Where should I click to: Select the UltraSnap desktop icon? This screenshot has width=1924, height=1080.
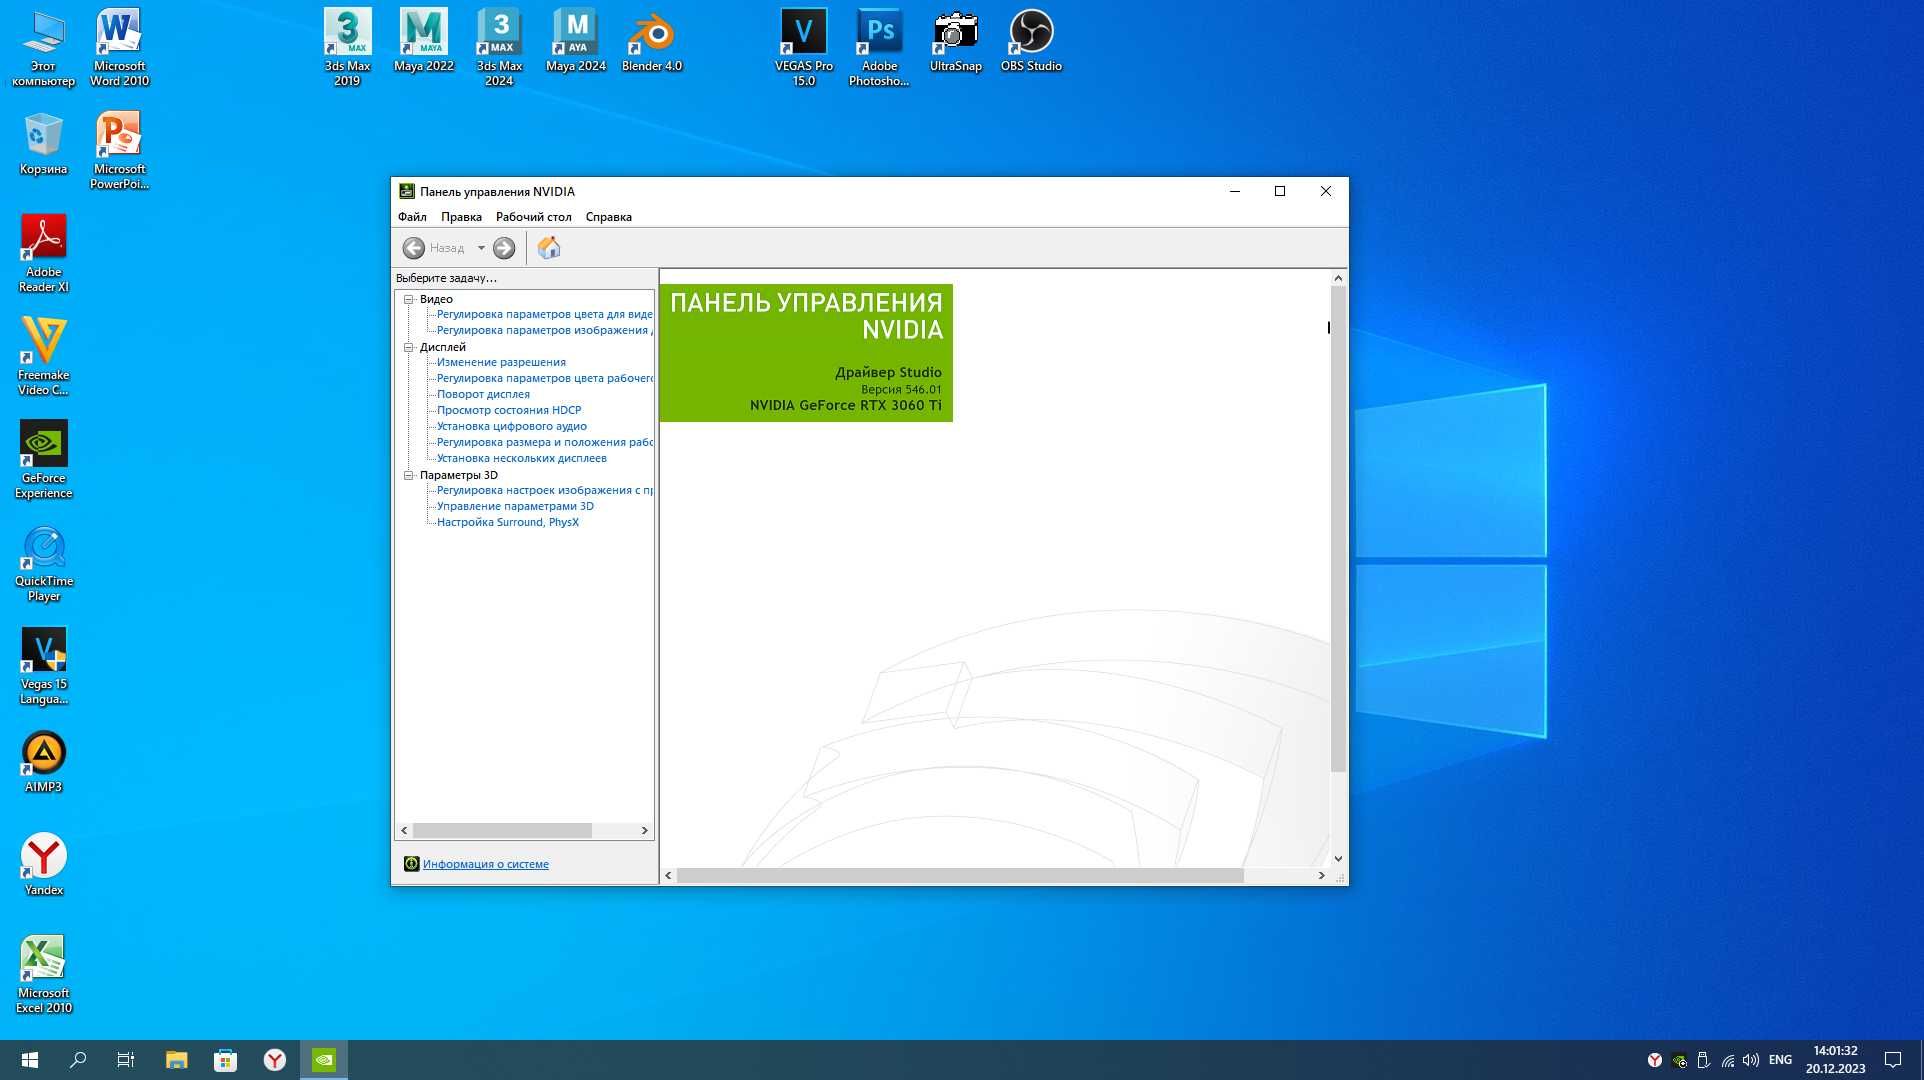(x=956, y=40)
